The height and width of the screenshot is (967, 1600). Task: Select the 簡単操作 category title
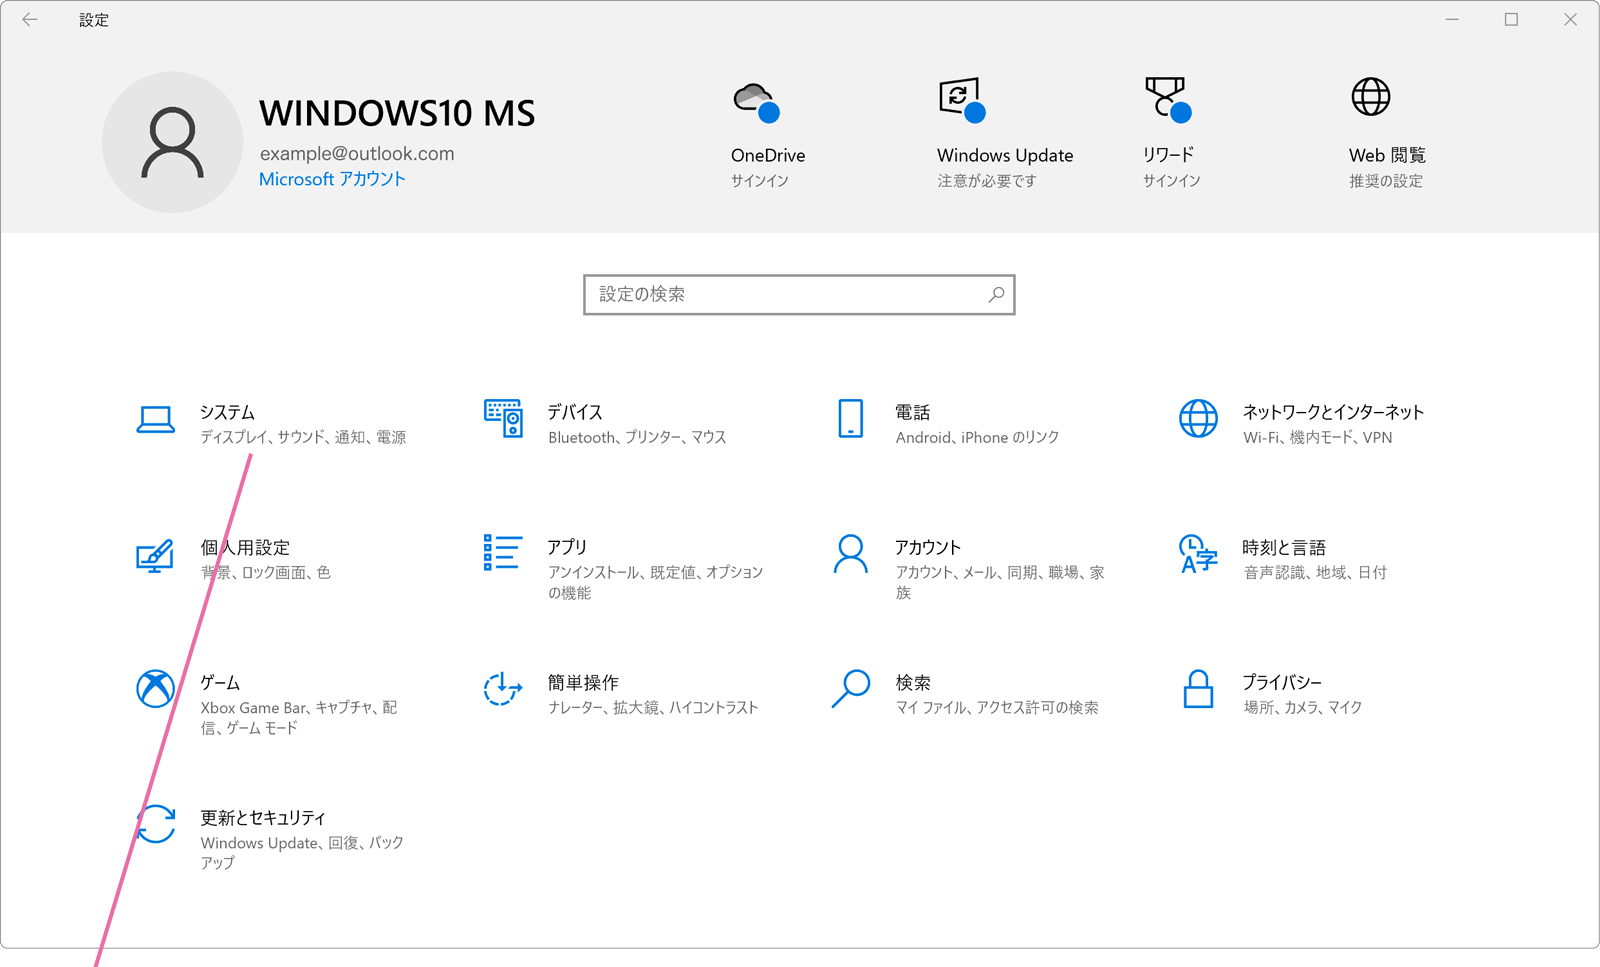tap(583, 682)
